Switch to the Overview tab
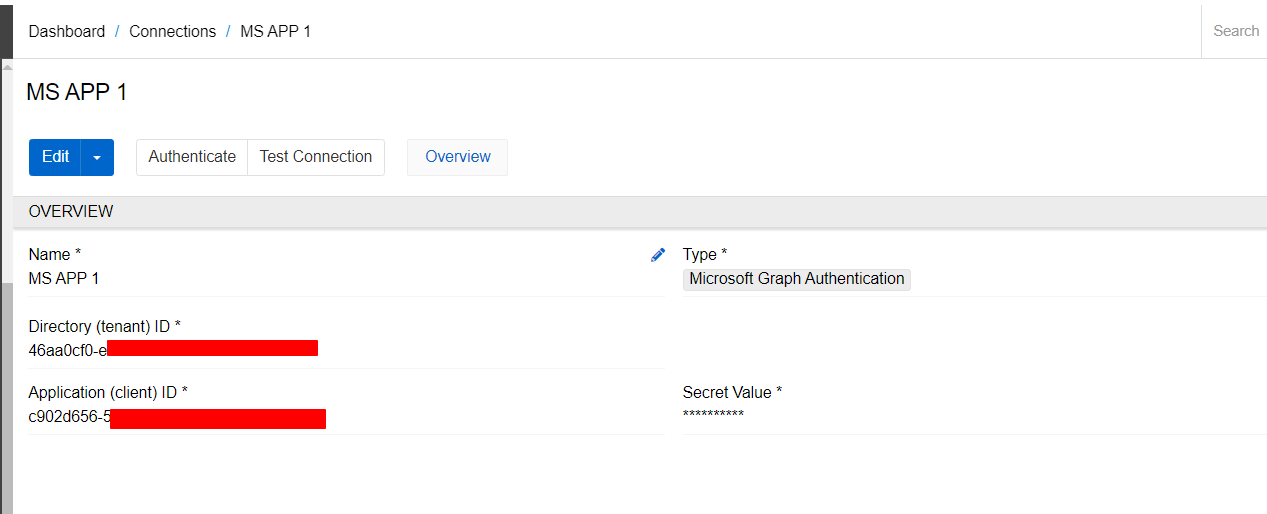 (x=457, y=157)
